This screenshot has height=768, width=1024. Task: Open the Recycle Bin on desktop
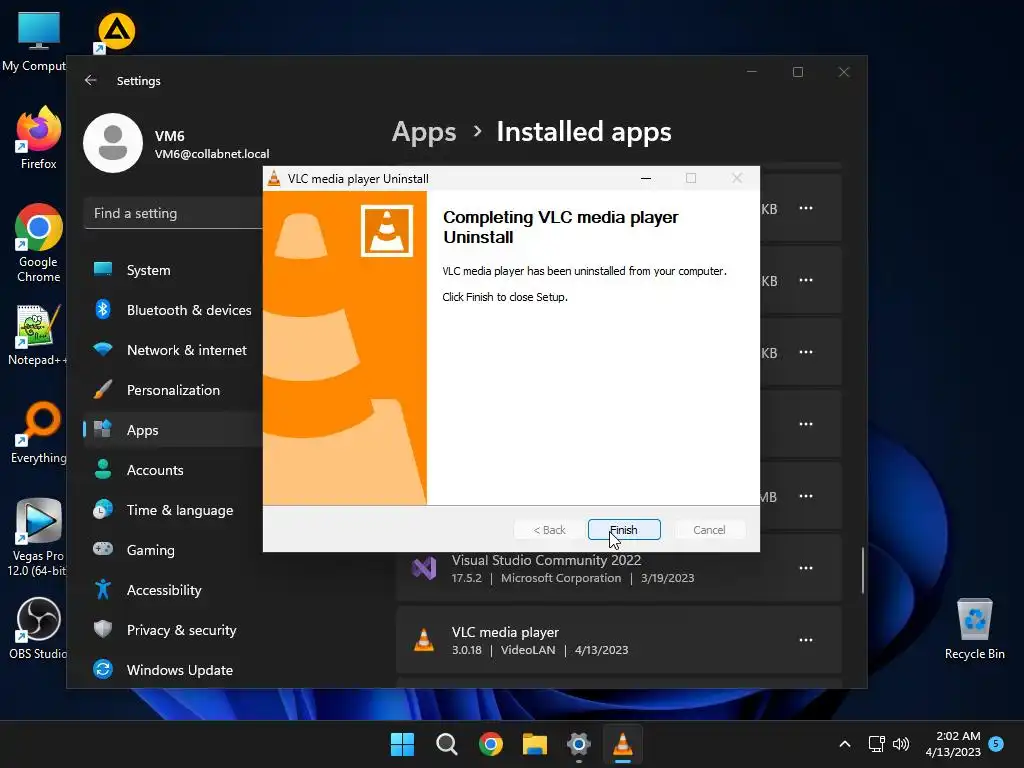coord(974,629)
